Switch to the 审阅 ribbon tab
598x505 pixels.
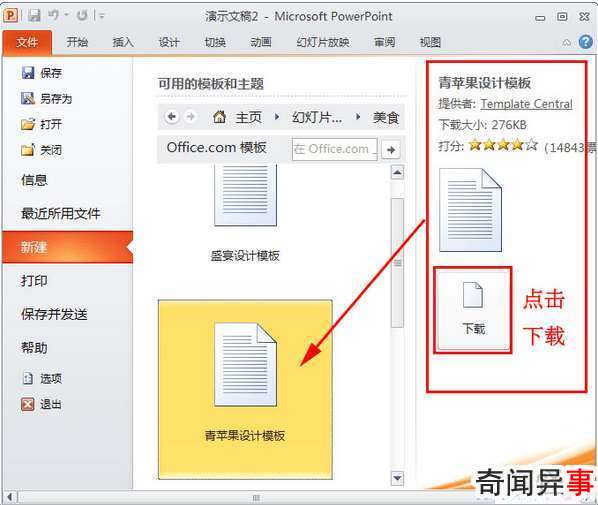[x=384, y=42]
